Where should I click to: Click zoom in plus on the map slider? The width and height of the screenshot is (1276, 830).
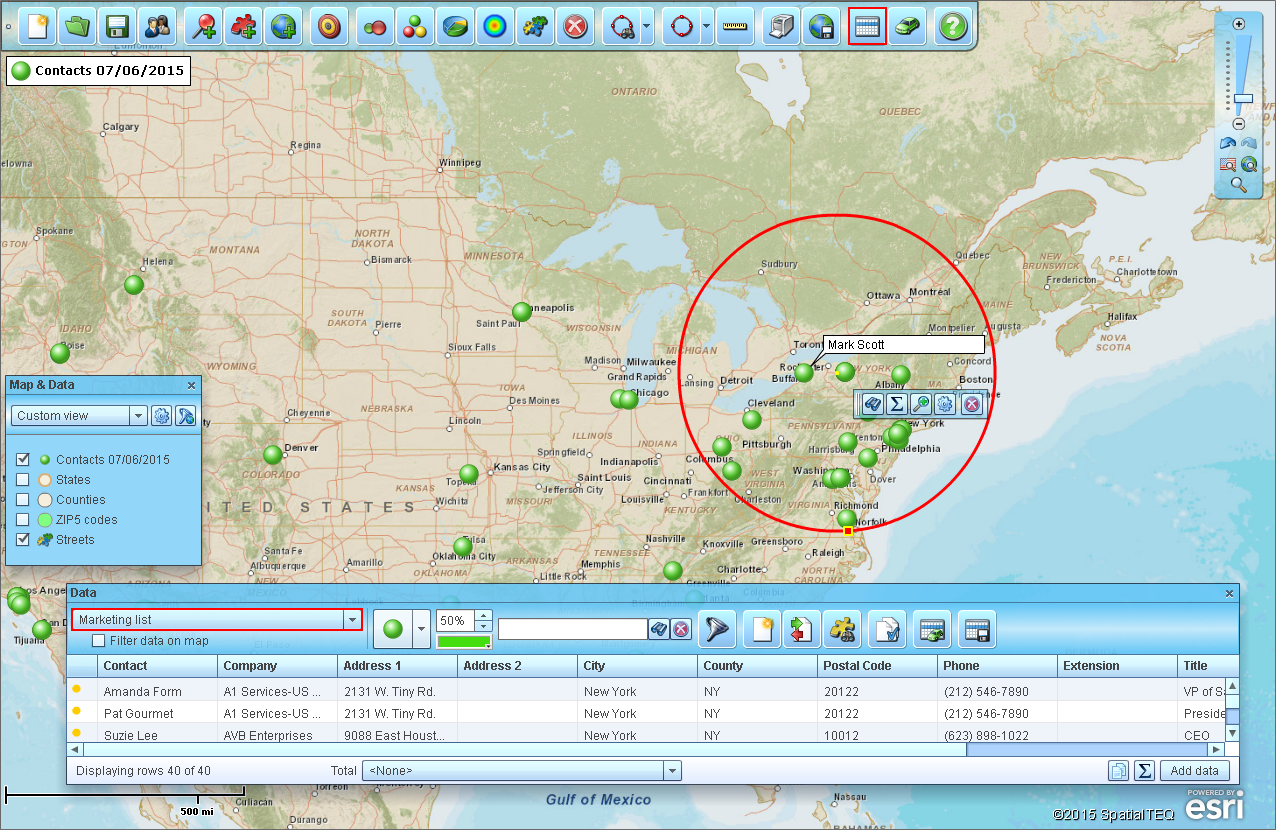coord(1239,24)
